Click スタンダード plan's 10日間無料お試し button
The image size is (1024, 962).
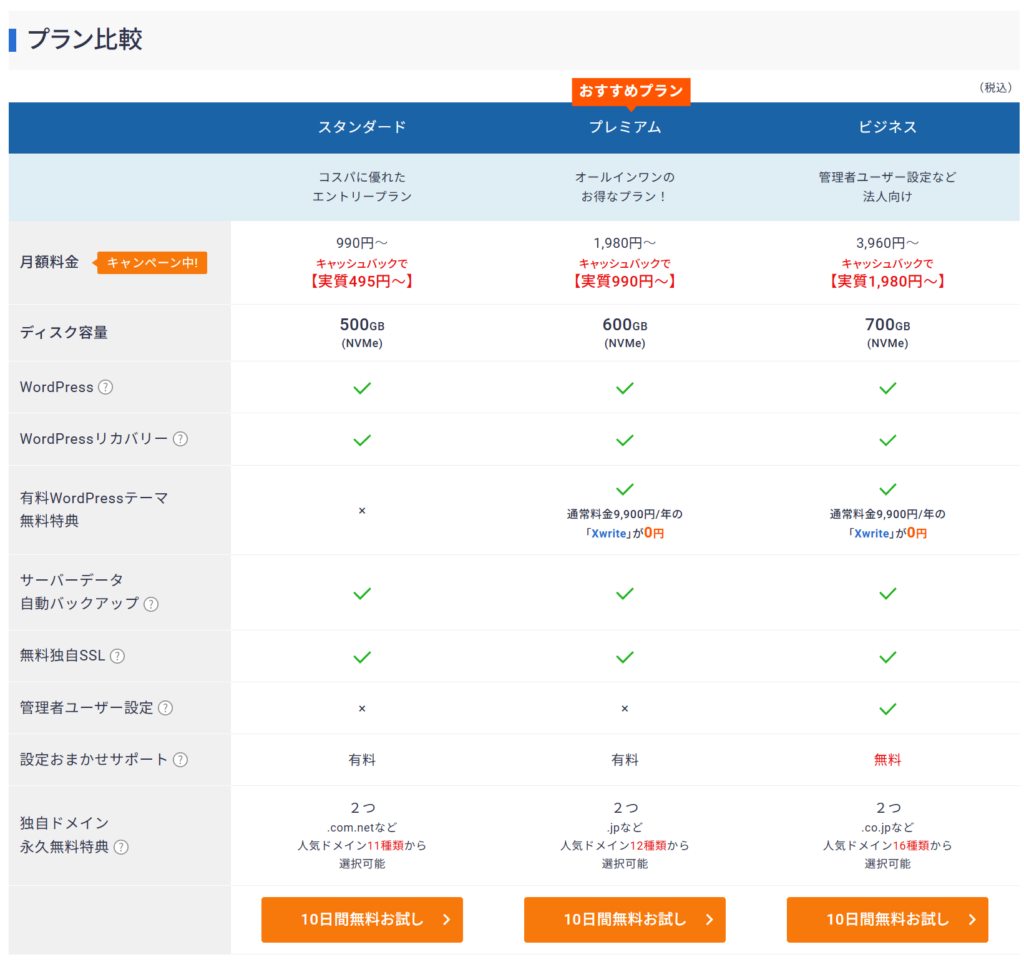tap(362, 919)
